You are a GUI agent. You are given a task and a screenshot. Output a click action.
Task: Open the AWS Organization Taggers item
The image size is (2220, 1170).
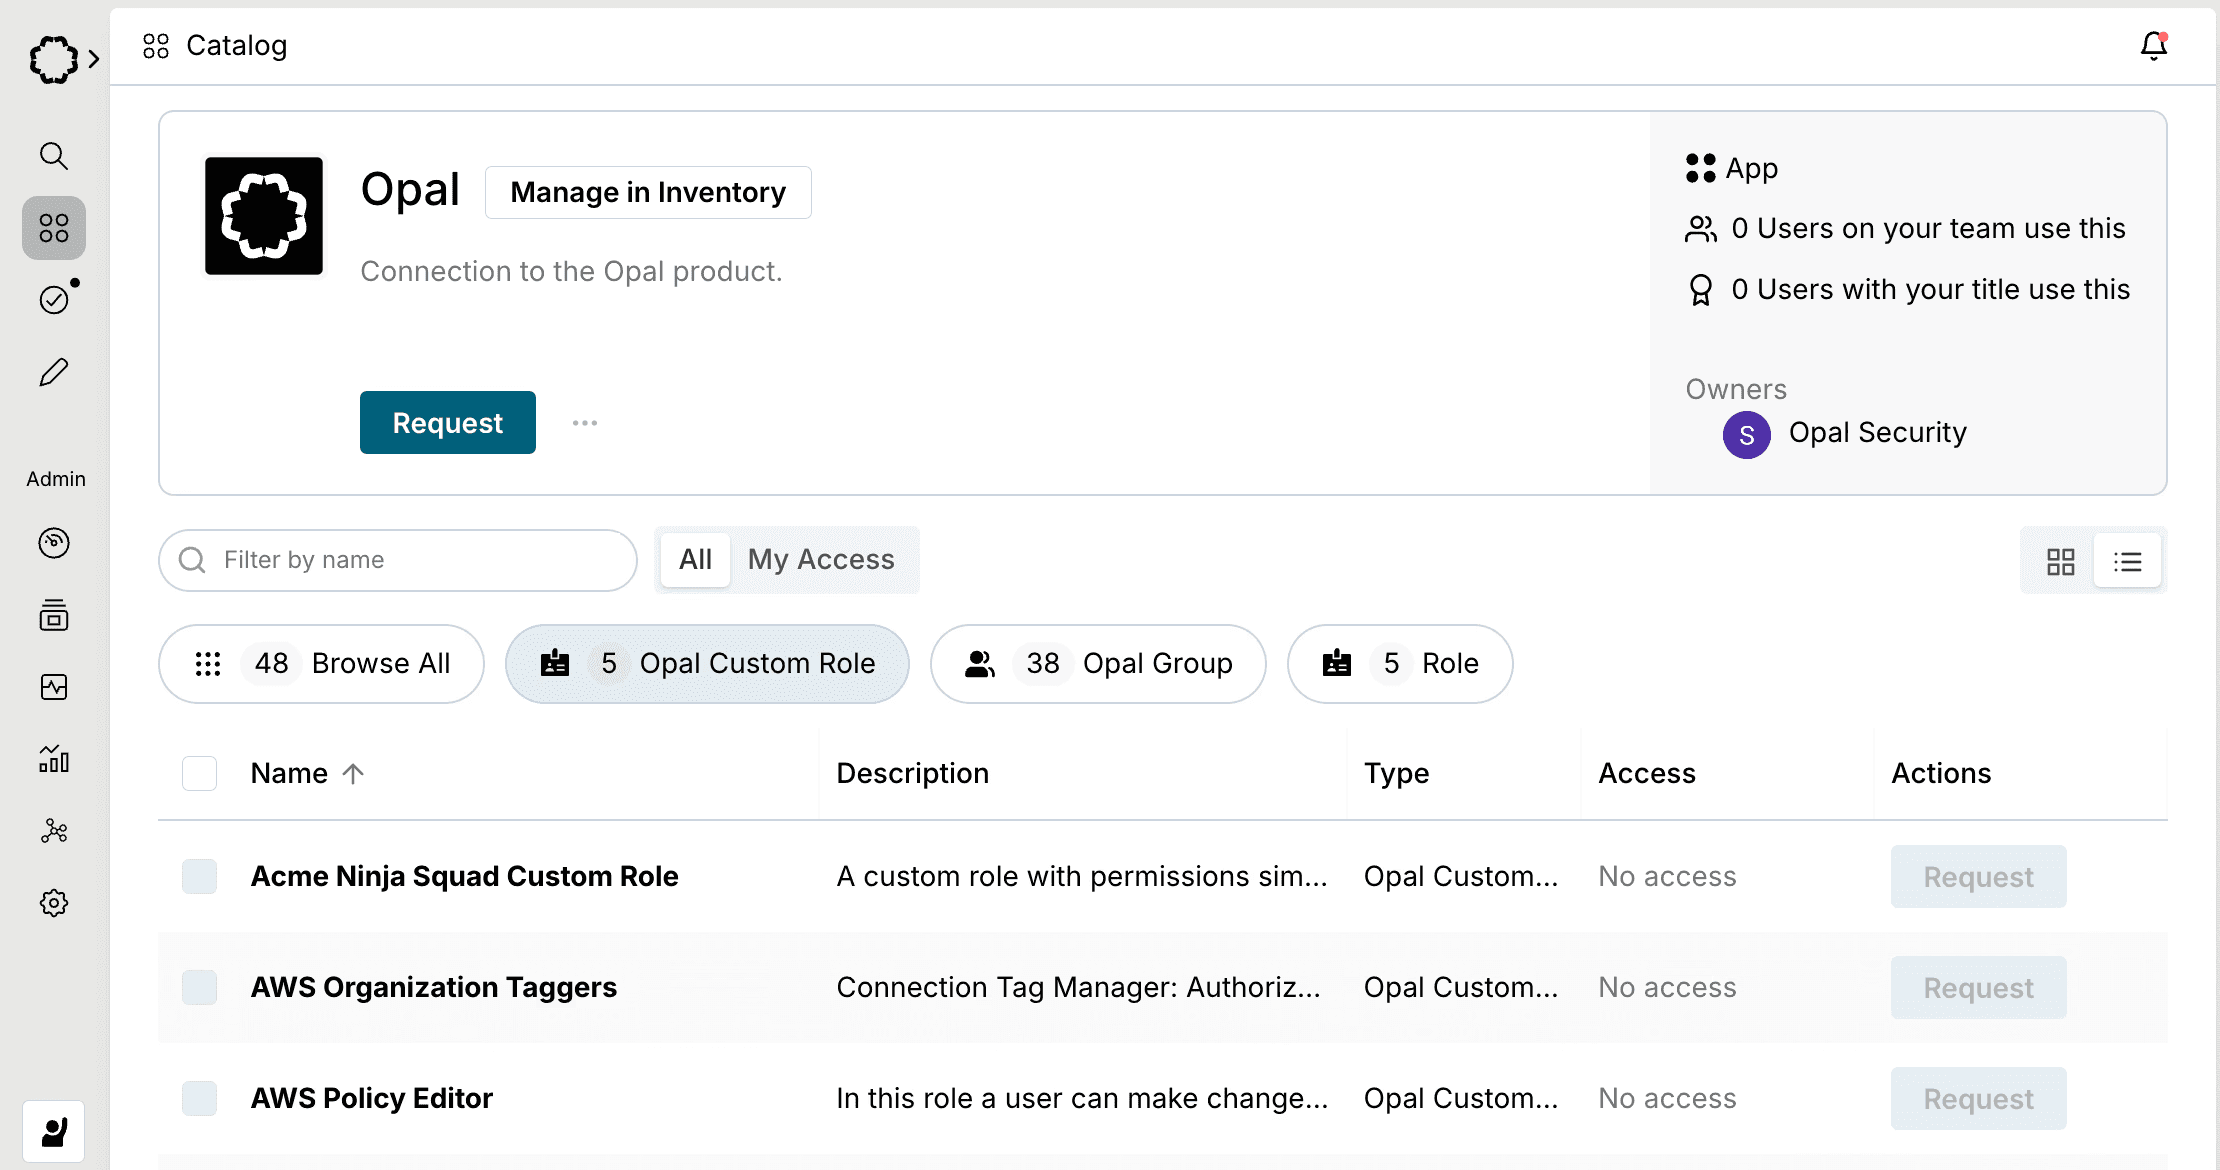tap(434, 987)
